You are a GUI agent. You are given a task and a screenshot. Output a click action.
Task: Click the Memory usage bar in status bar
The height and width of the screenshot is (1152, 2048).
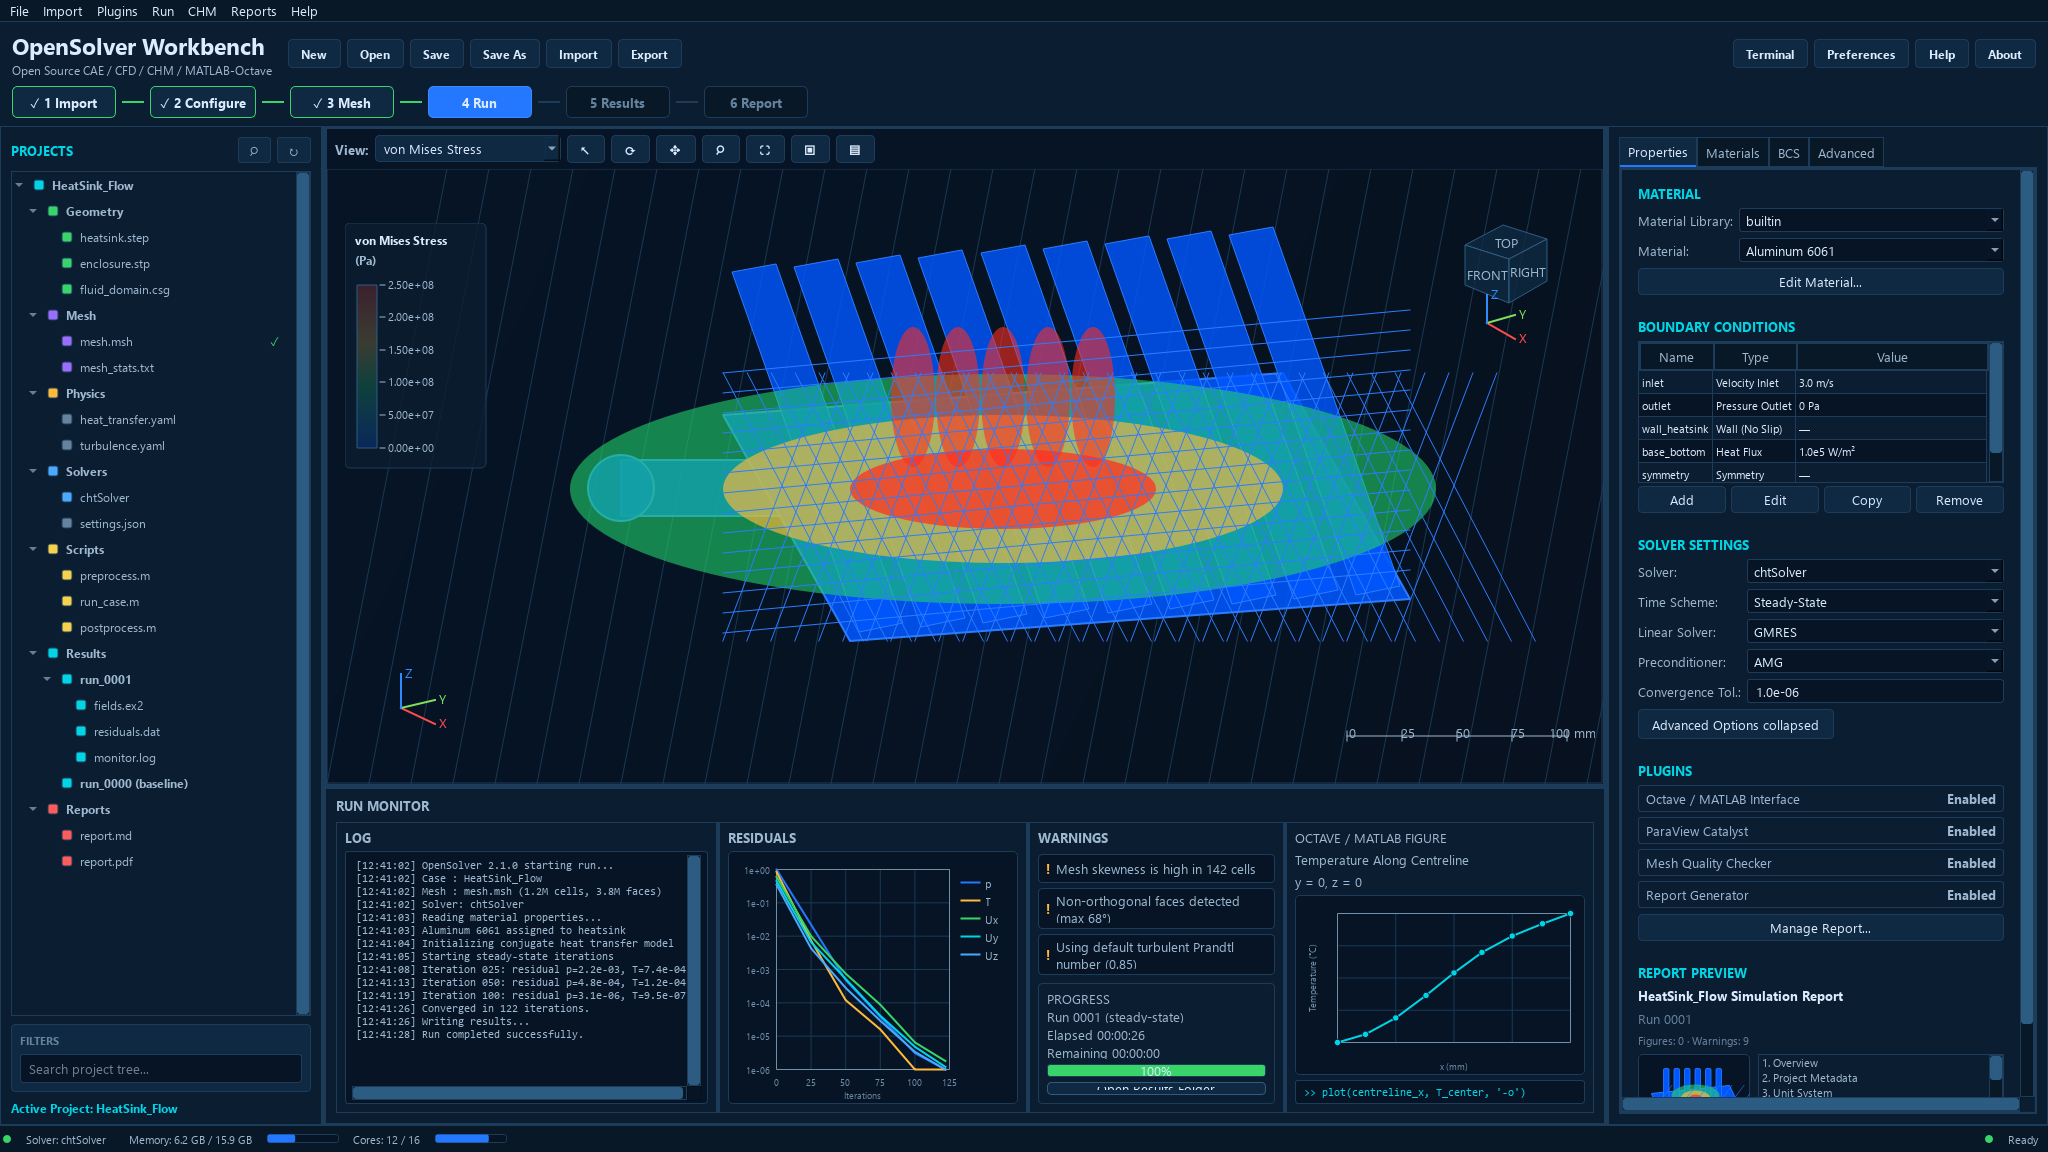pos(302,1139)
